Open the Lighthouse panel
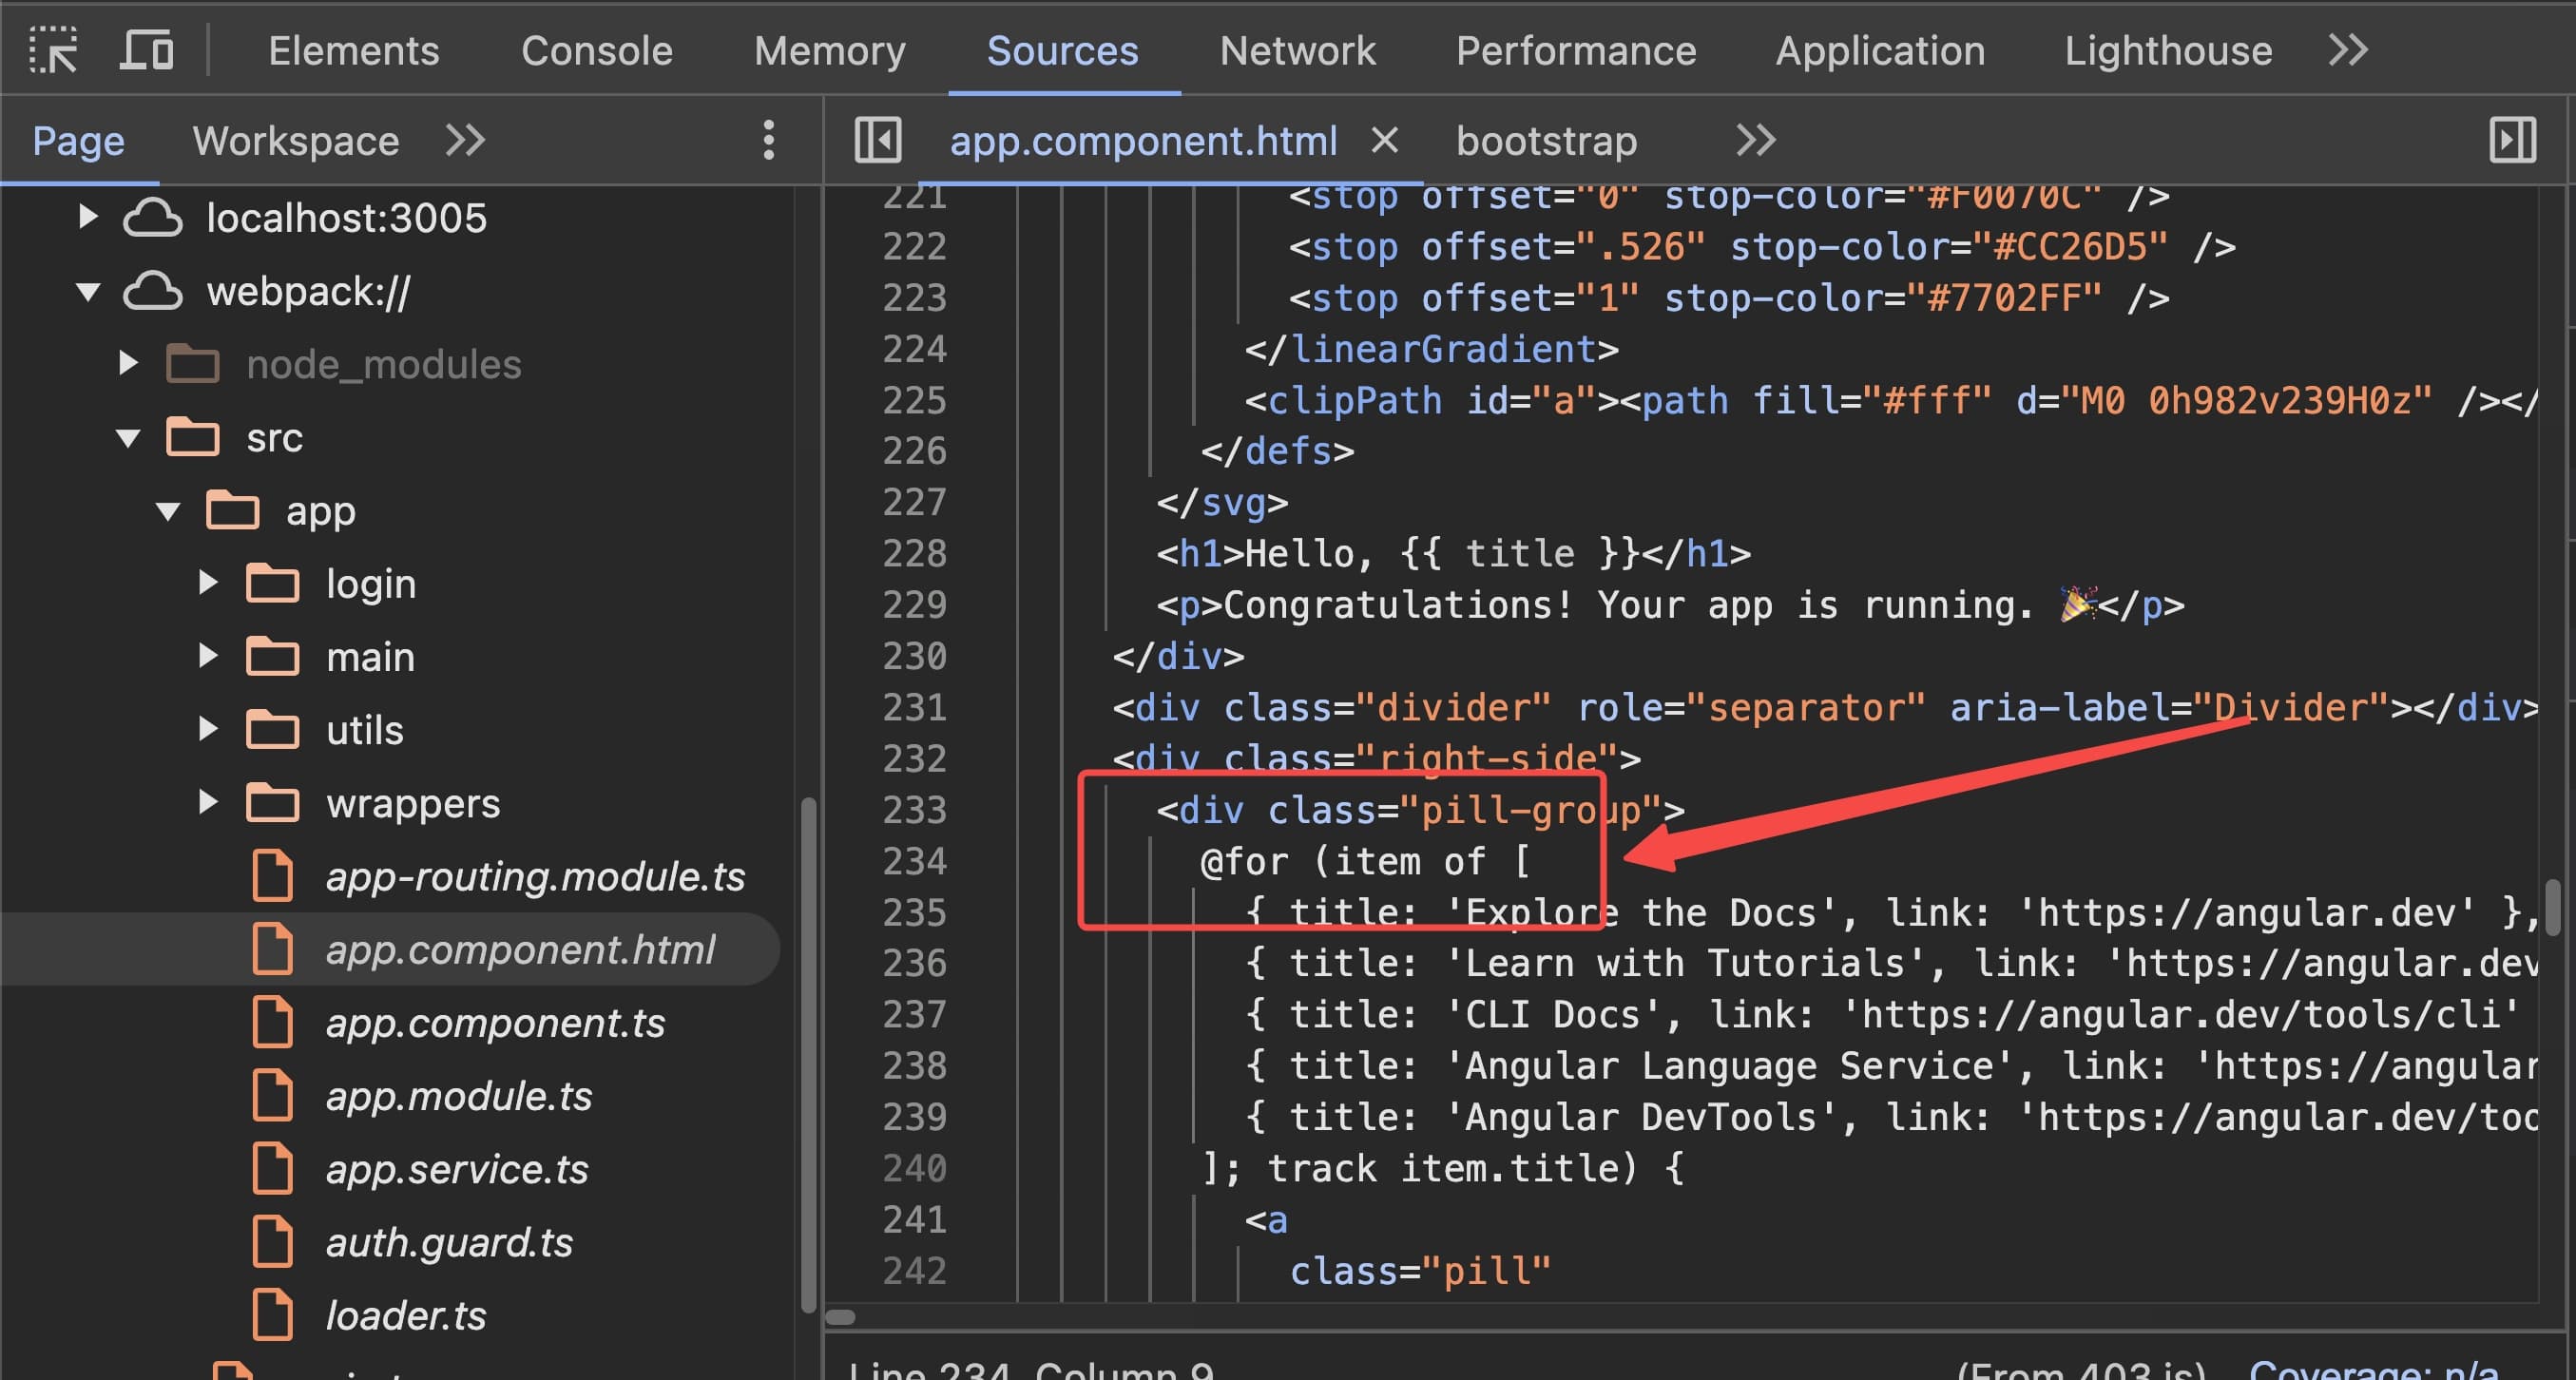 point(2168,50)
